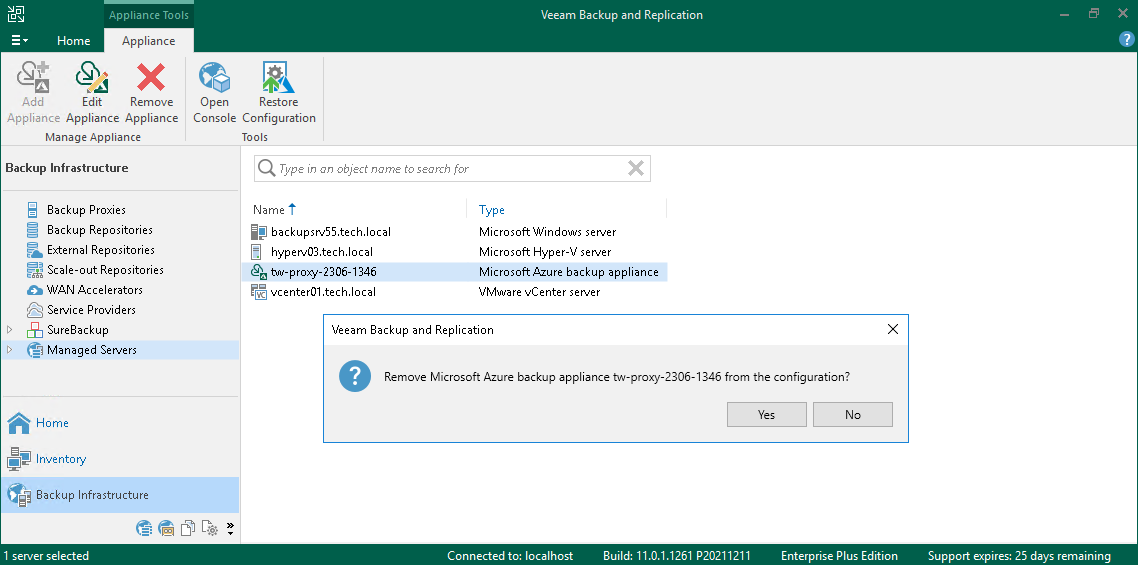This screenshot has height=565, width=1138.
Task: Open Scale-out Repositories in the tree
Action: 105,269
